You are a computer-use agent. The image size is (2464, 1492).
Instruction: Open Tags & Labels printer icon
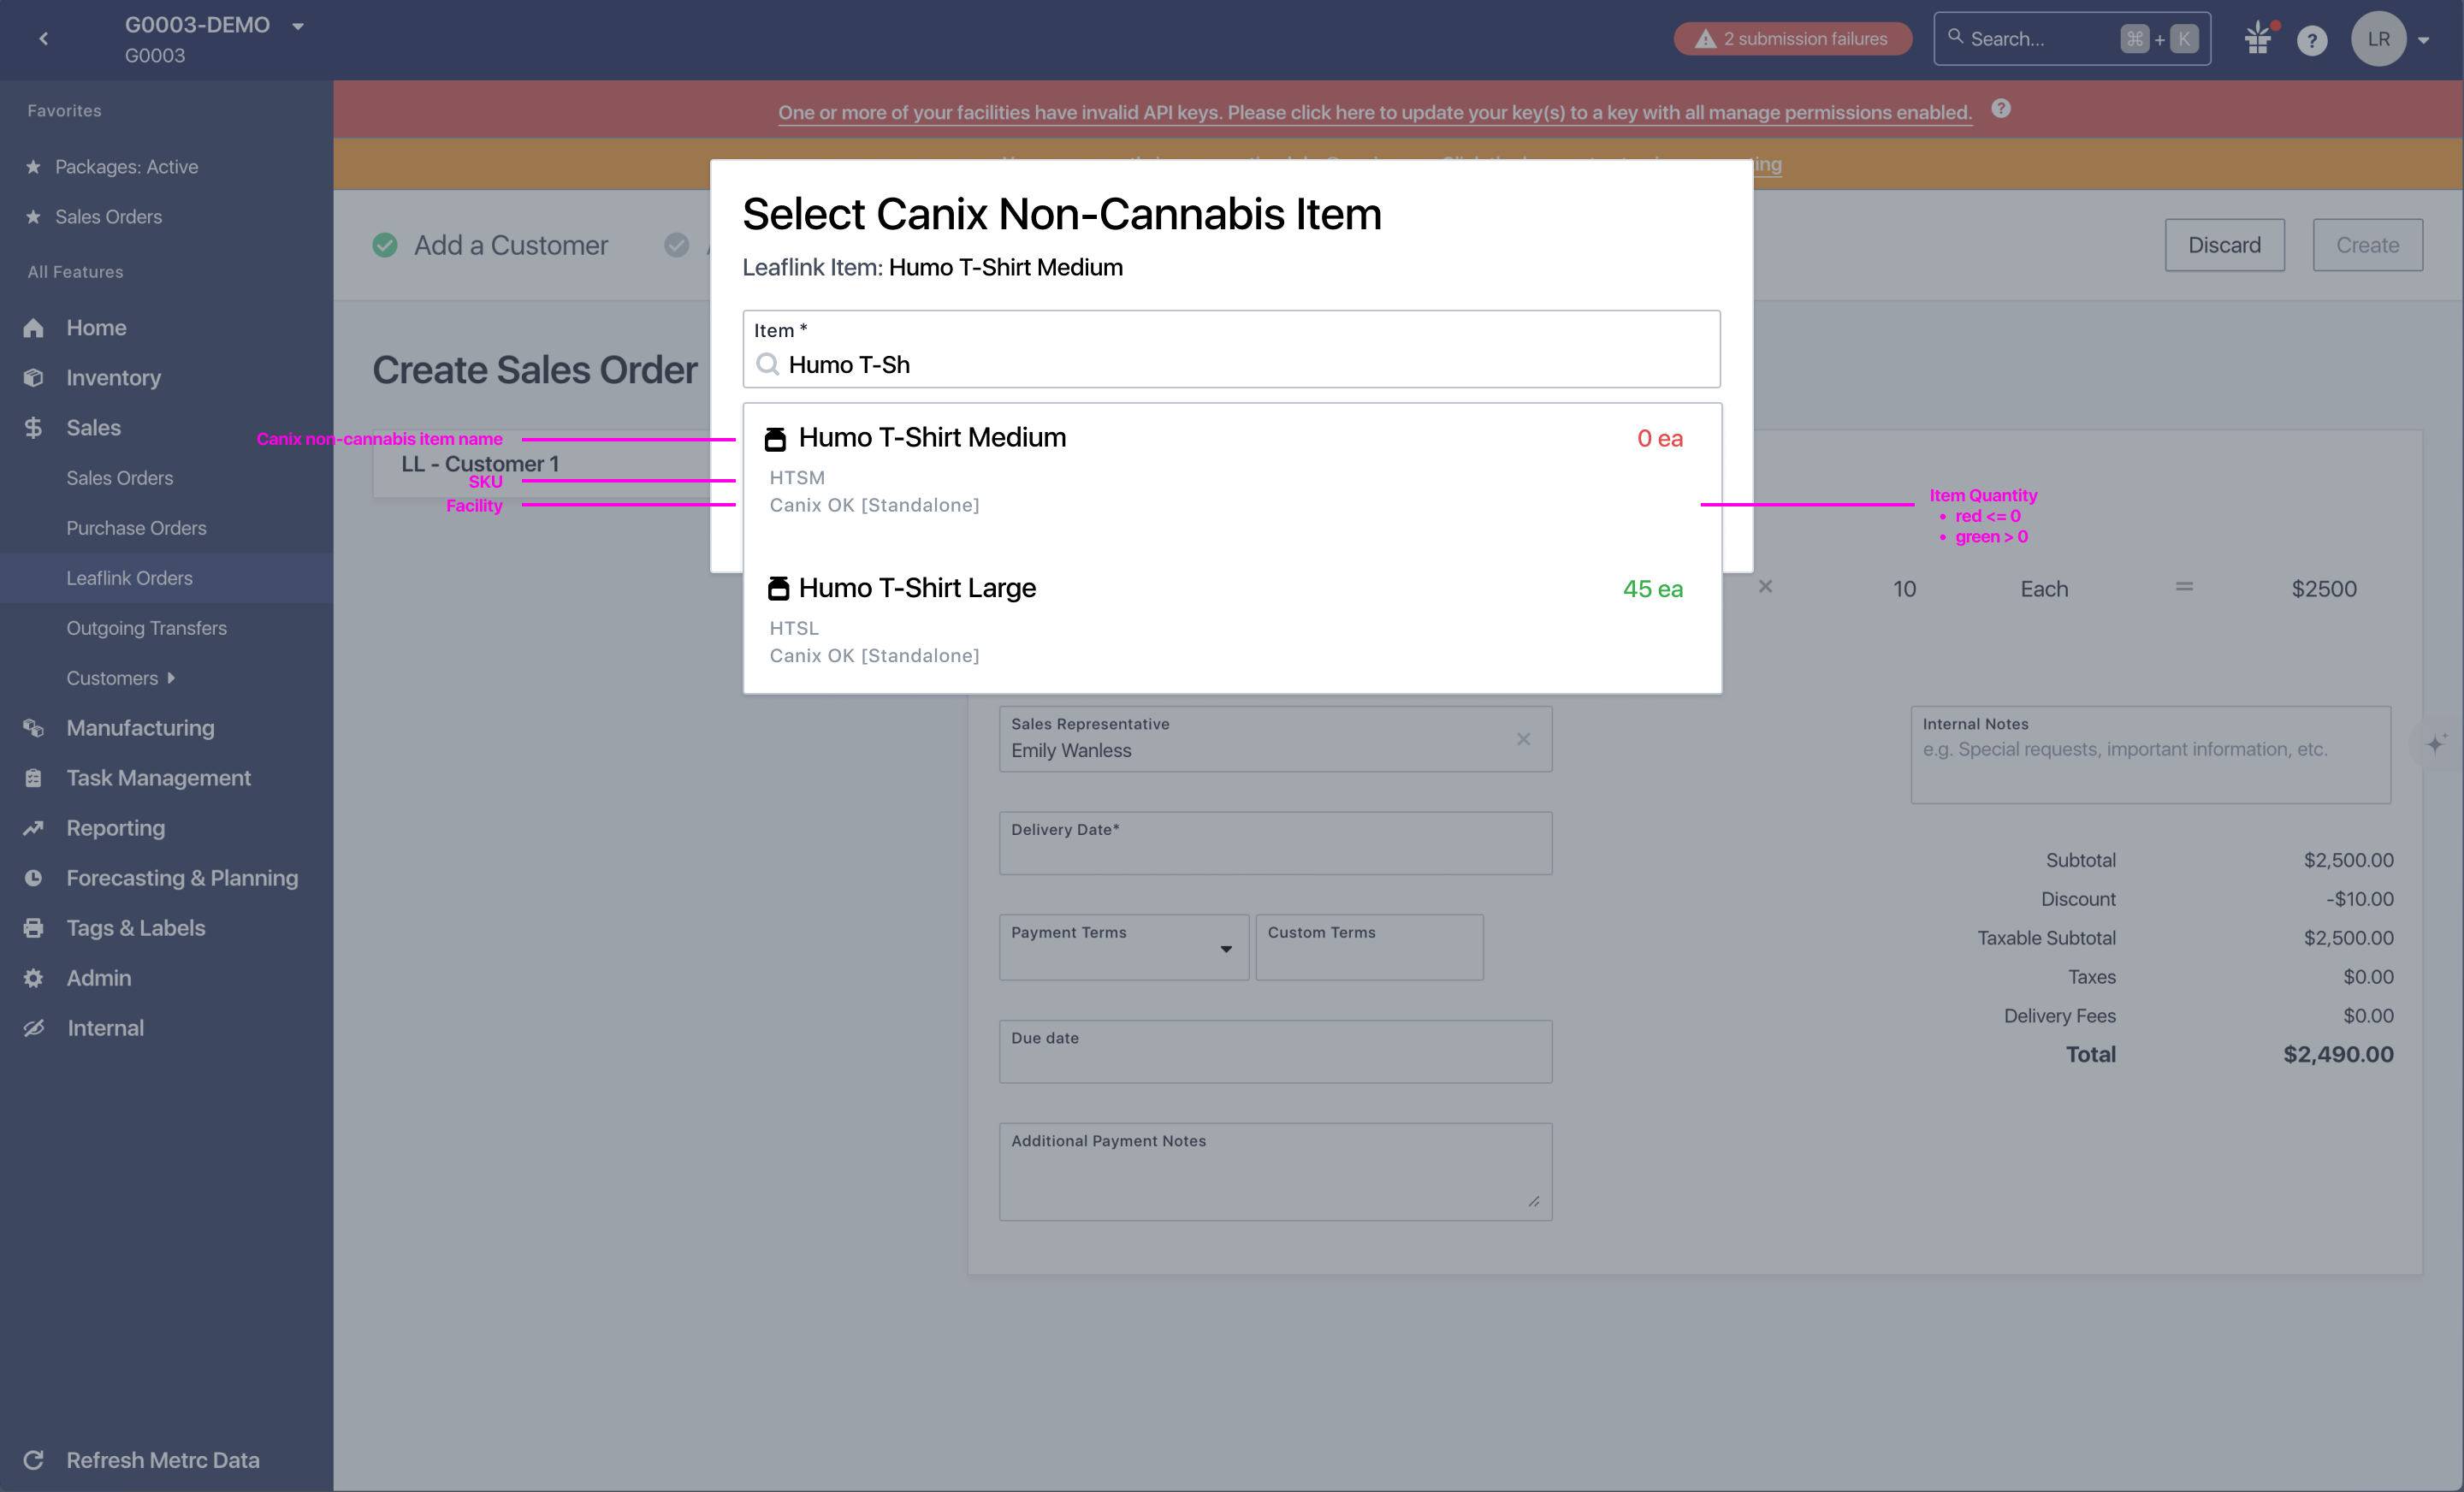33,928
